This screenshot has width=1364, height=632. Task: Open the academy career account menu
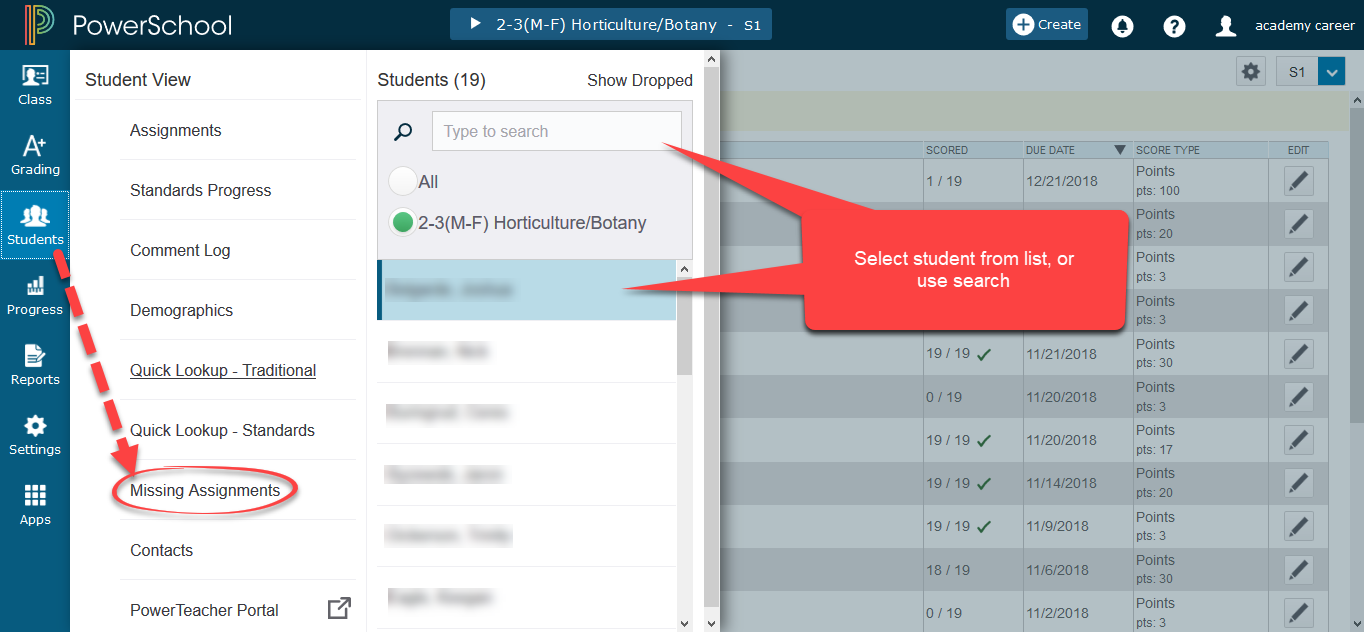pos(1305,26)
